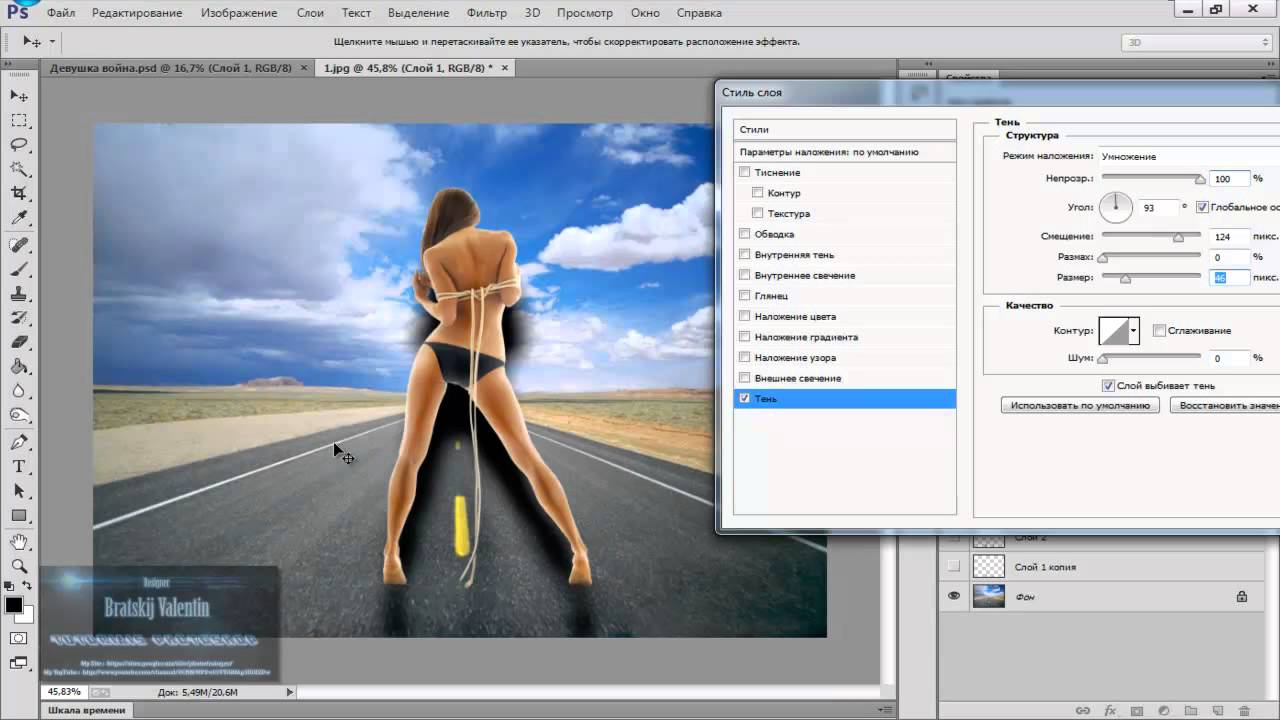Select the History Brush tool
Viewport: 1280px width, 720px height.
19,319
